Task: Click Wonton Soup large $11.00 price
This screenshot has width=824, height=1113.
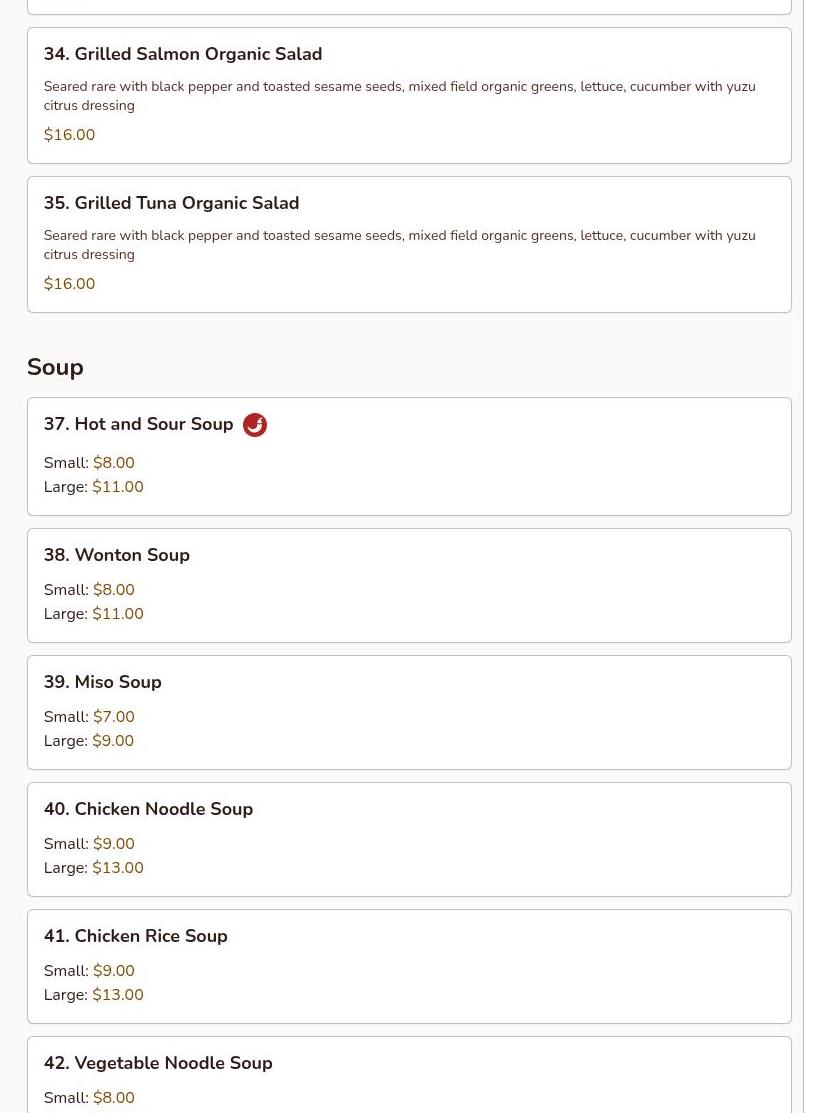Action: tap(118, 614)
